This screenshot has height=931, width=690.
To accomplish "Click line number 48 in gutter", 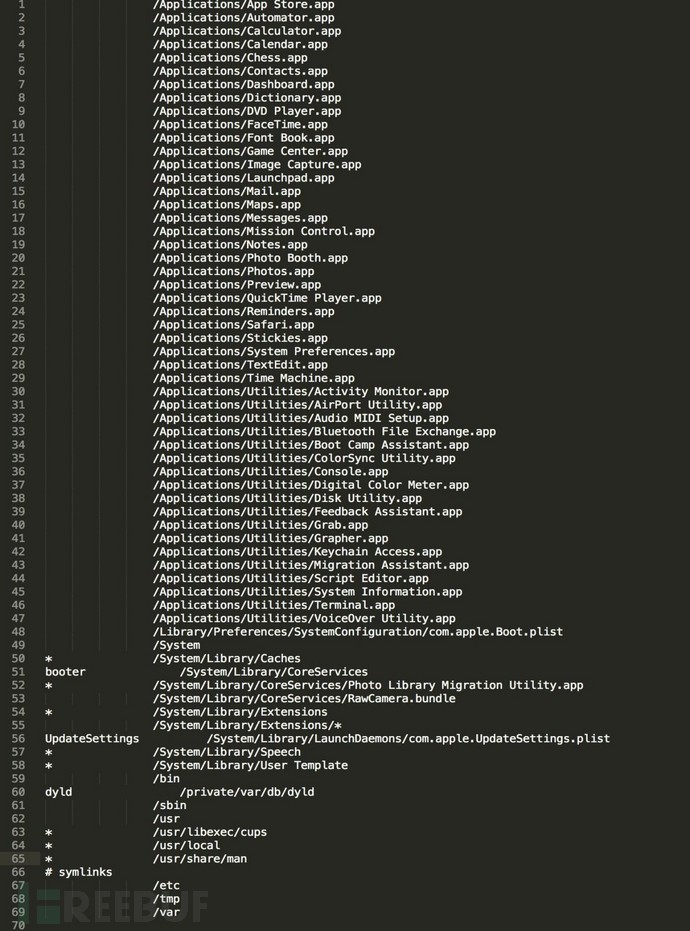I will 19,632.
